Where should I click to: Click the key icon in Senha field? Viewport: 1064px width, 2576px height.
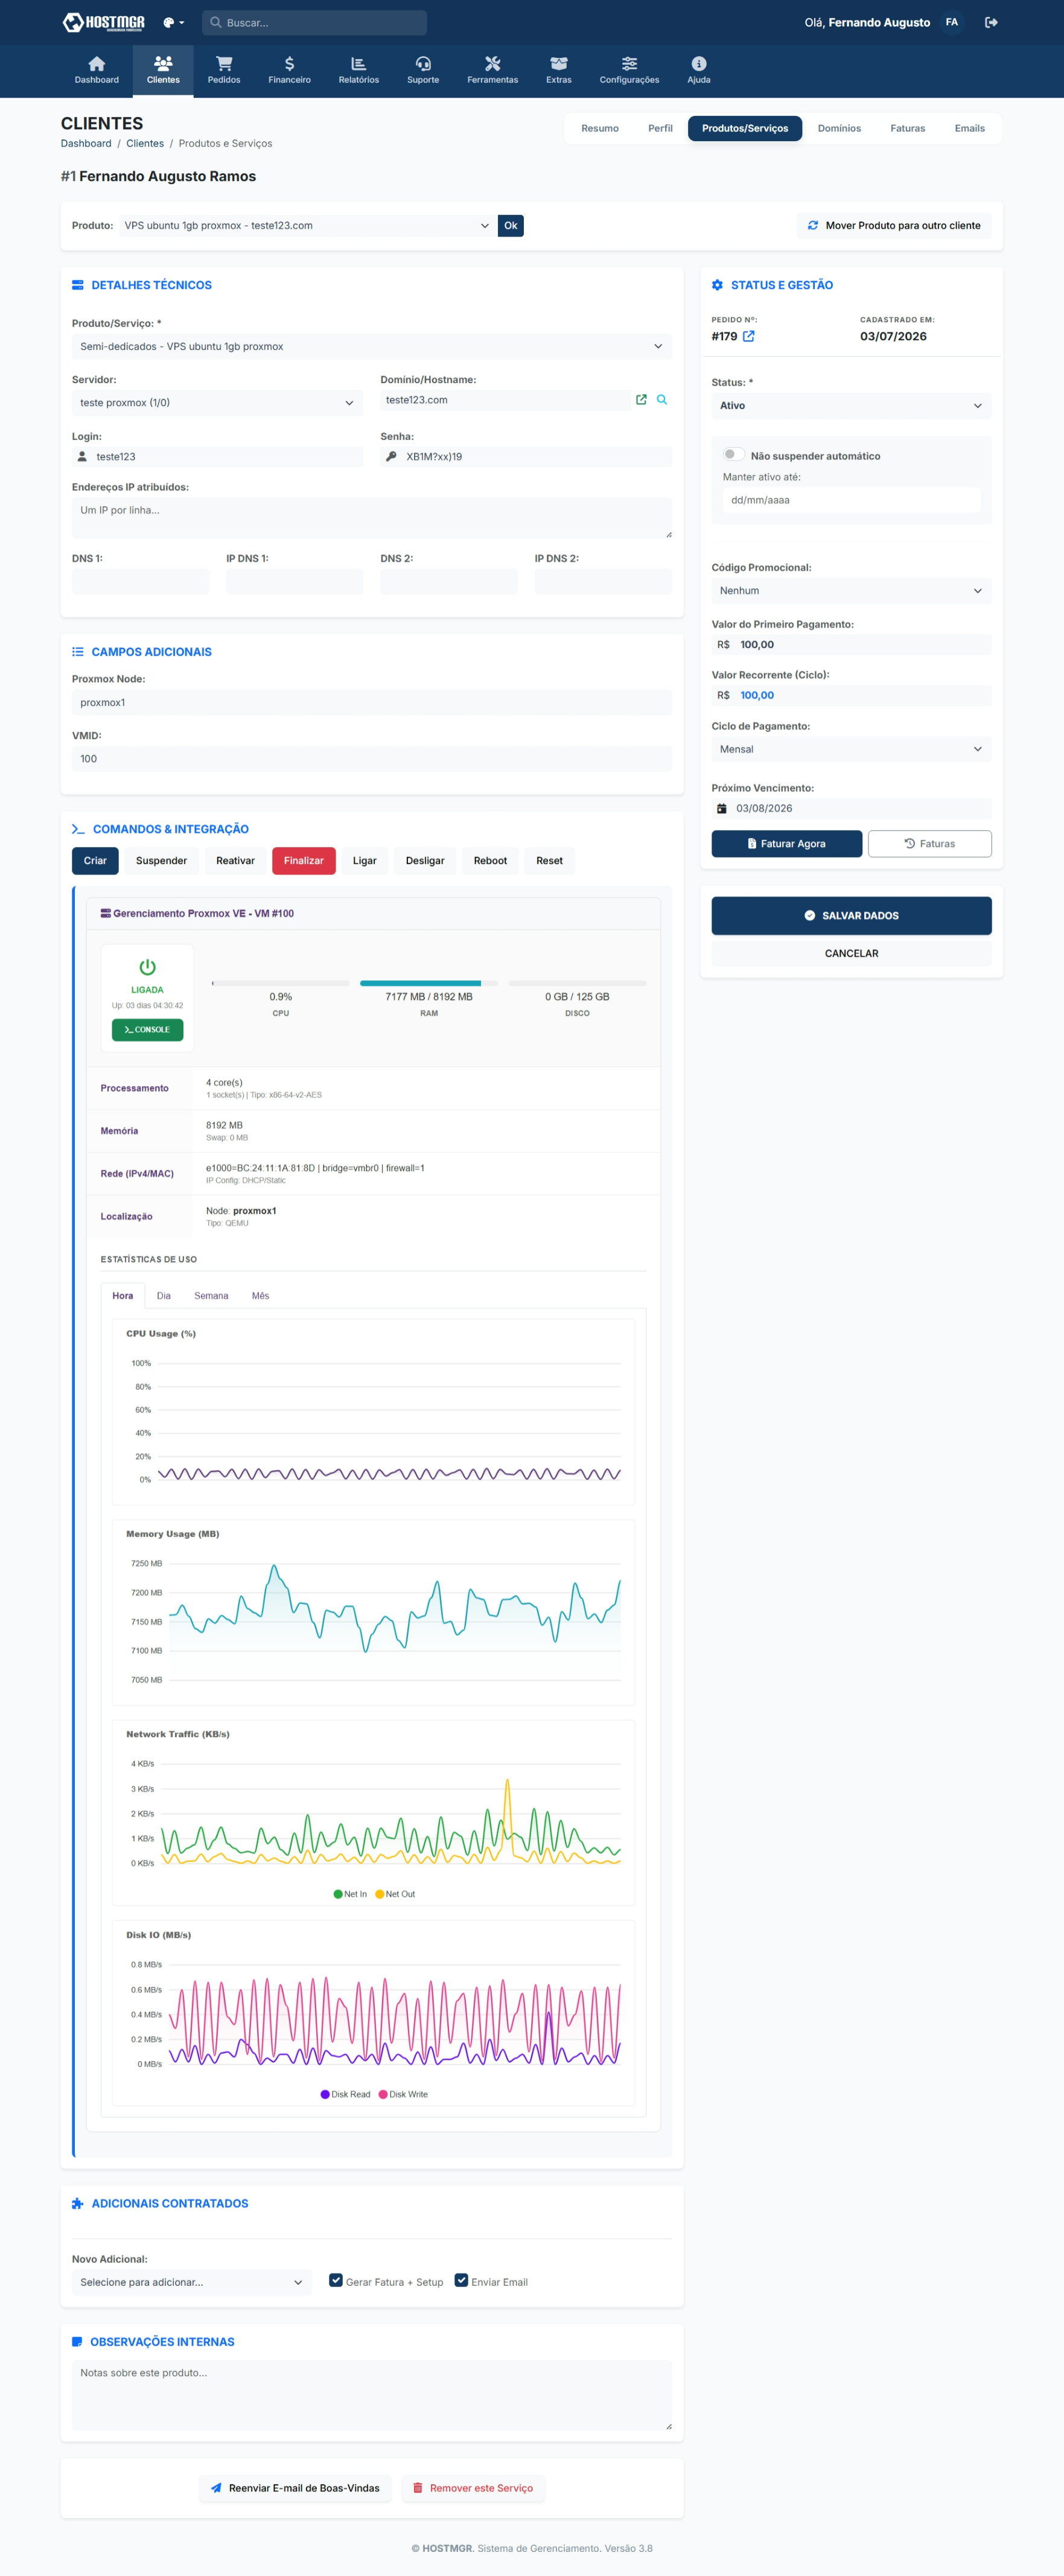point(391,456)
